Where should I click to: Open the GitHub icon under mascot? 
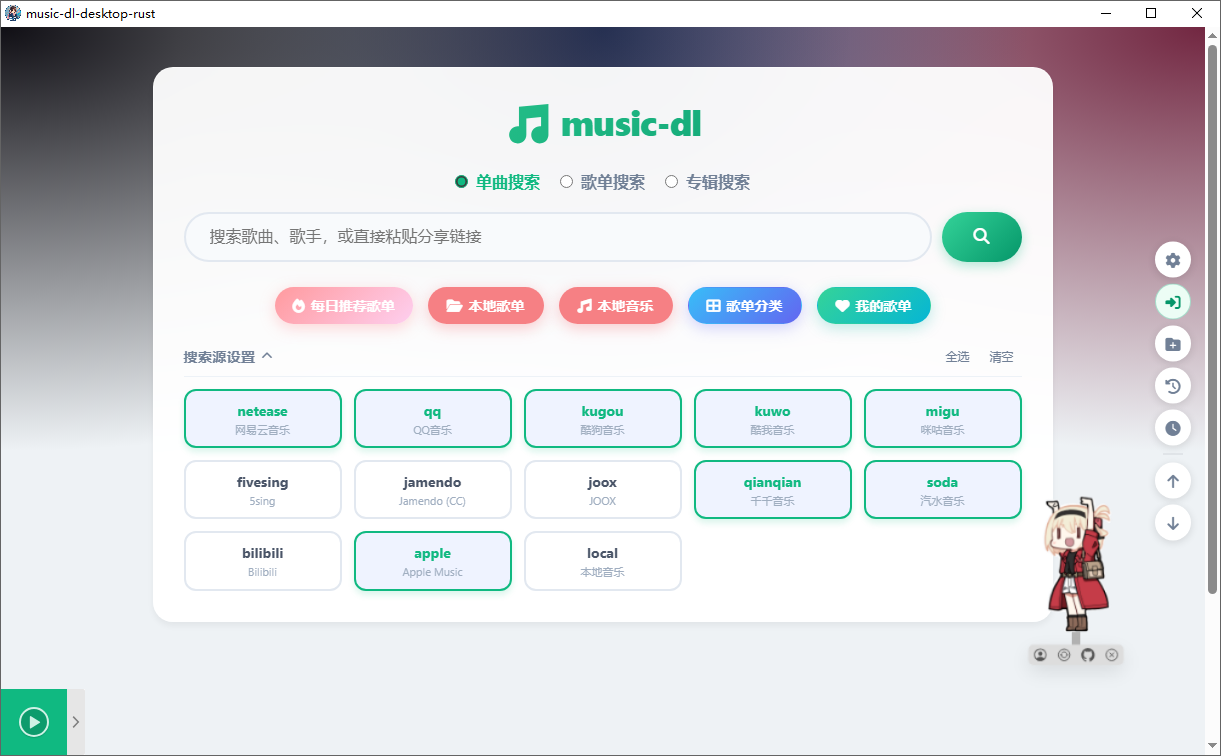tap(1088, 655)
